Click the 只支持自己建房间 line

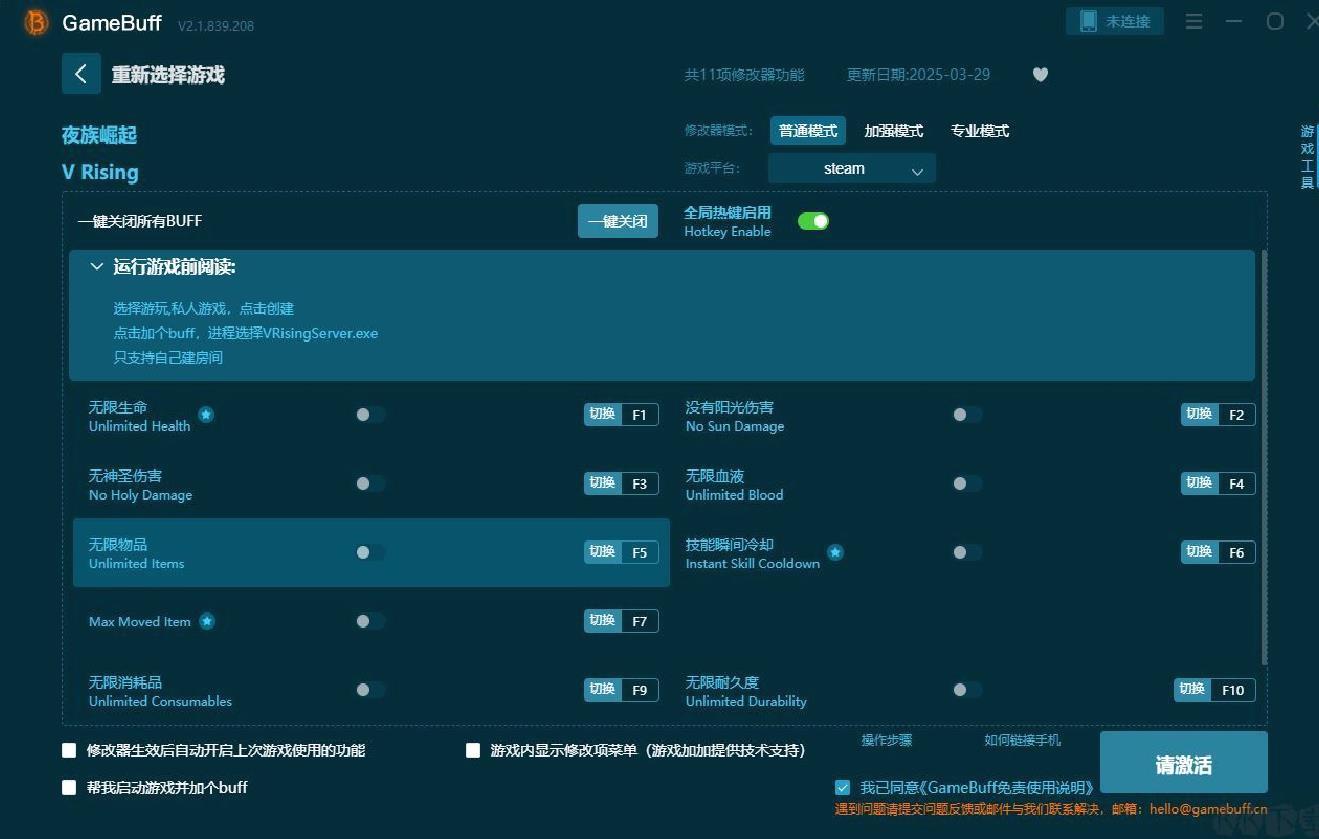(x=168, y=357)
